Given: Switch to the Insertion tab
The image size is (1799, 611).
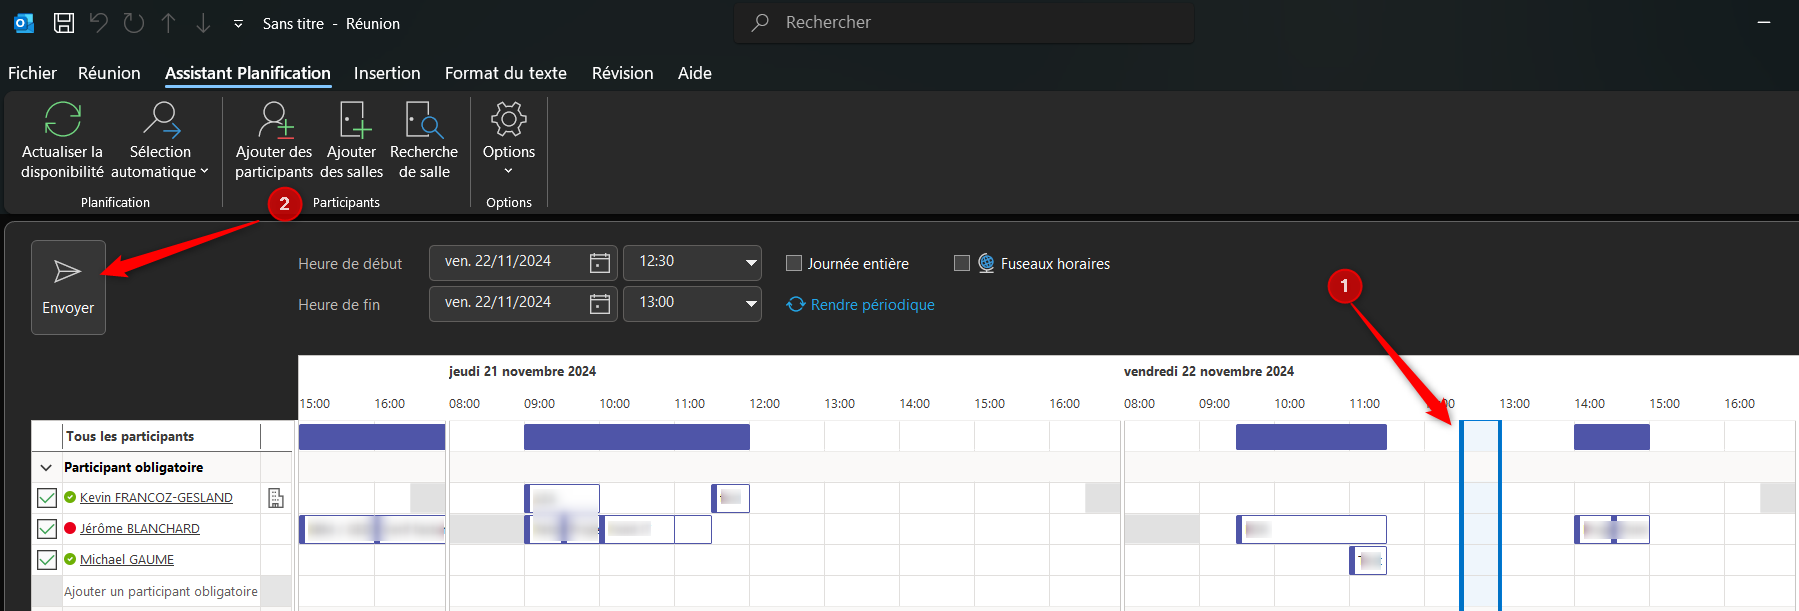Looking at the screenshot, I should tap(387, 73).
